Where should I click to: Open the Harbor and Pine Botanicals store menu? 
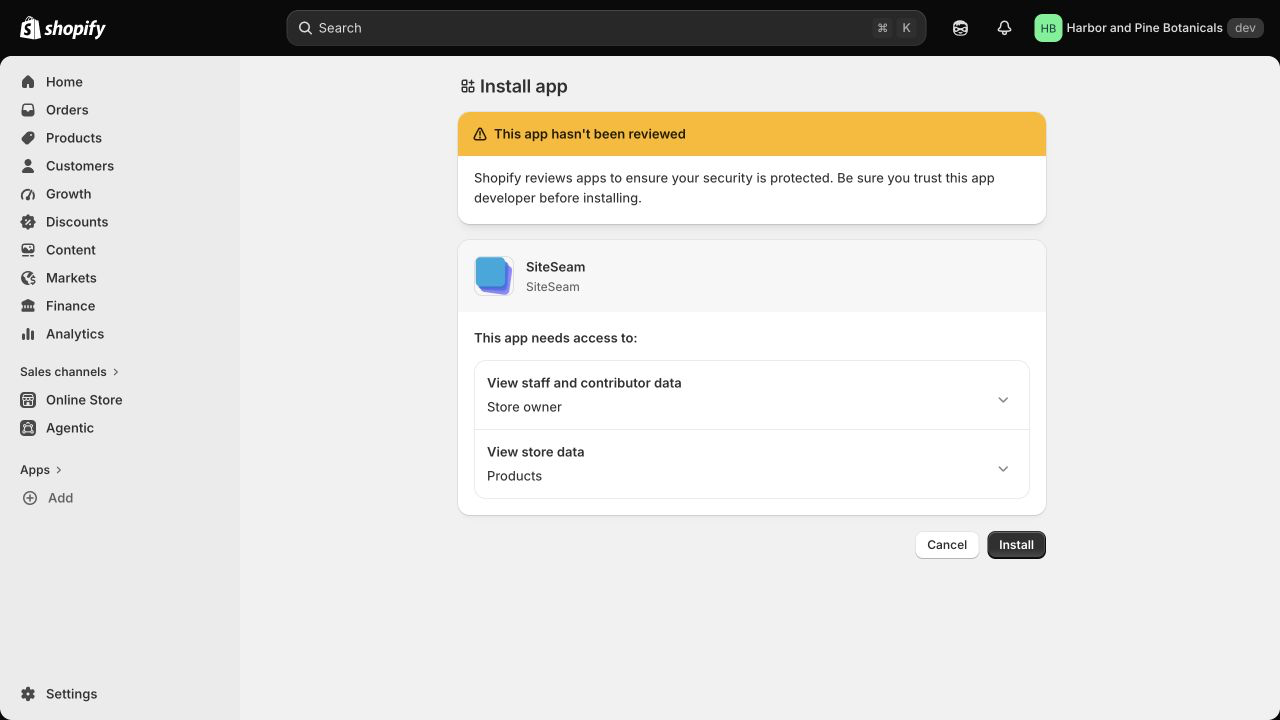tap(1150, 28)
